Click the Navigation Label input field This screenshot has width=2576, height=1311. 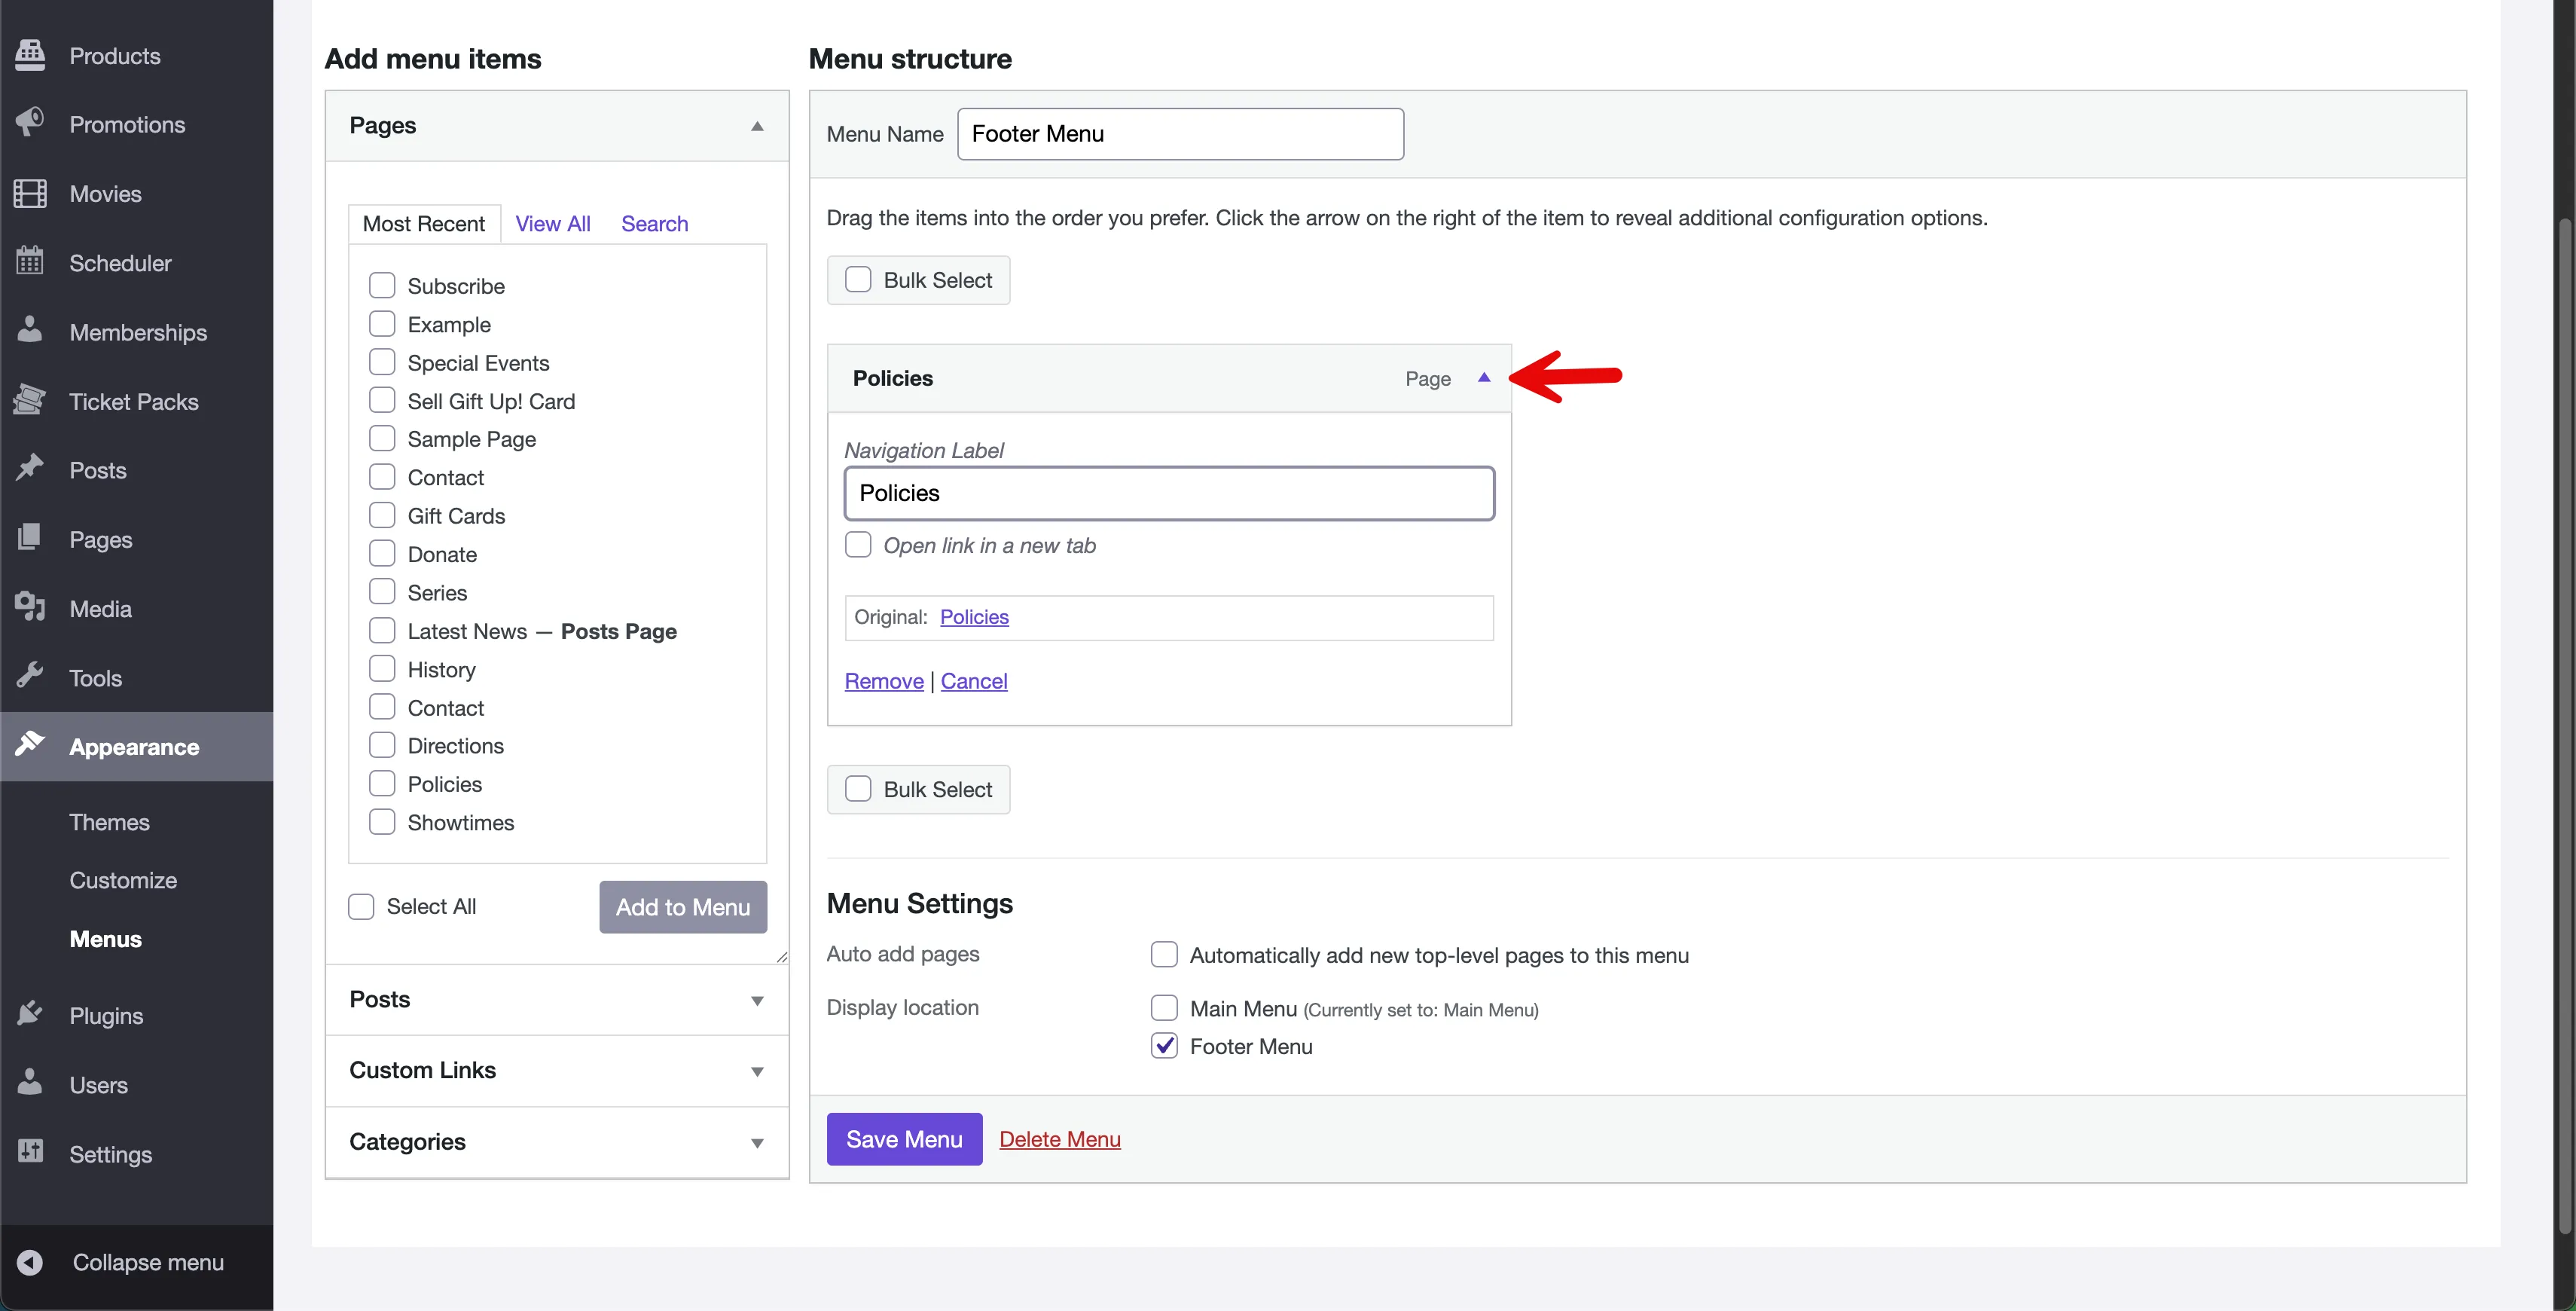click(x=1169, y=493)
